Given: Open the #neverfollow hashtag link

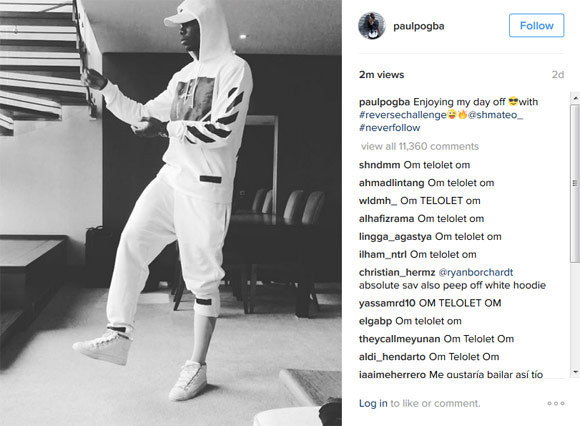Looking at the screenshot, I should tap(390, 128).
